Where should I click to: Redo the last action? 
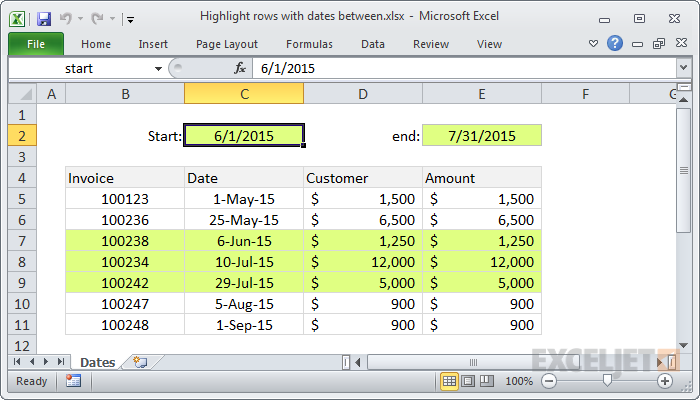pyautogui.click(x=97, y=18)
